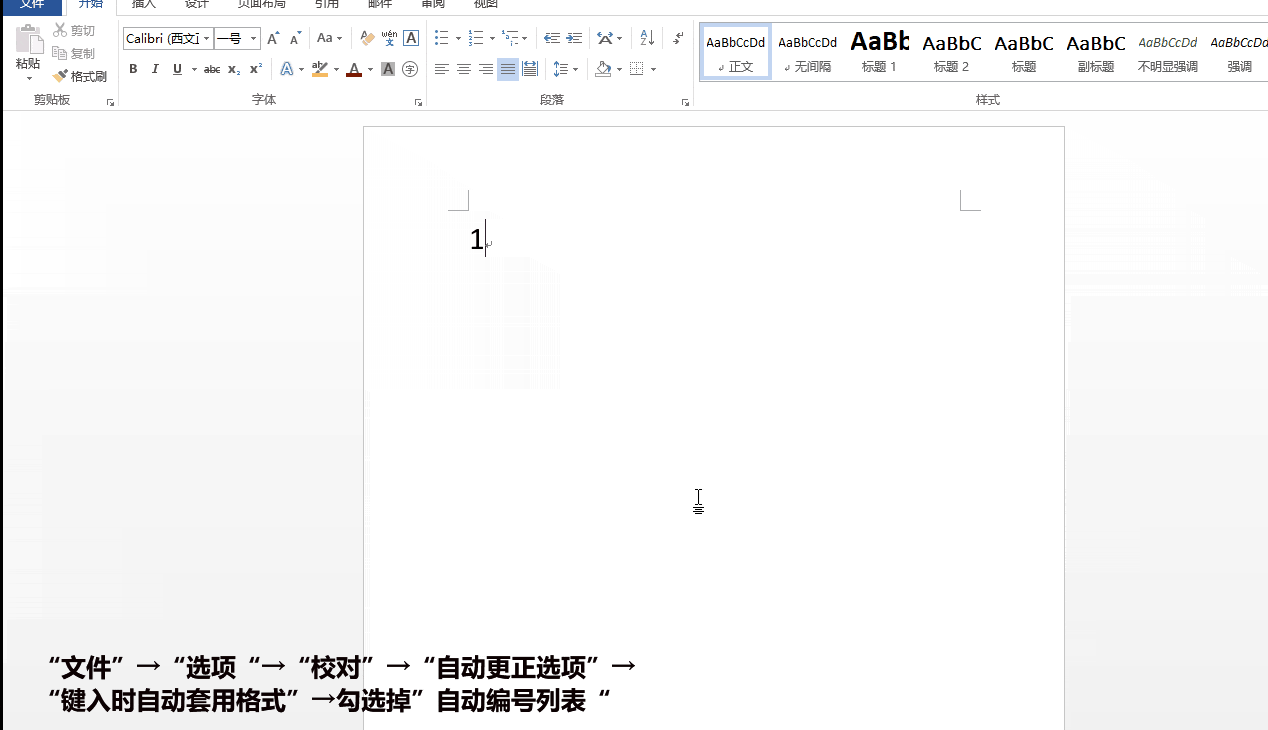Open the Change Case (Aa) dropdown
Viewport: 1268px width, 730px height.
pyautogui.click(x=329, y=39)
